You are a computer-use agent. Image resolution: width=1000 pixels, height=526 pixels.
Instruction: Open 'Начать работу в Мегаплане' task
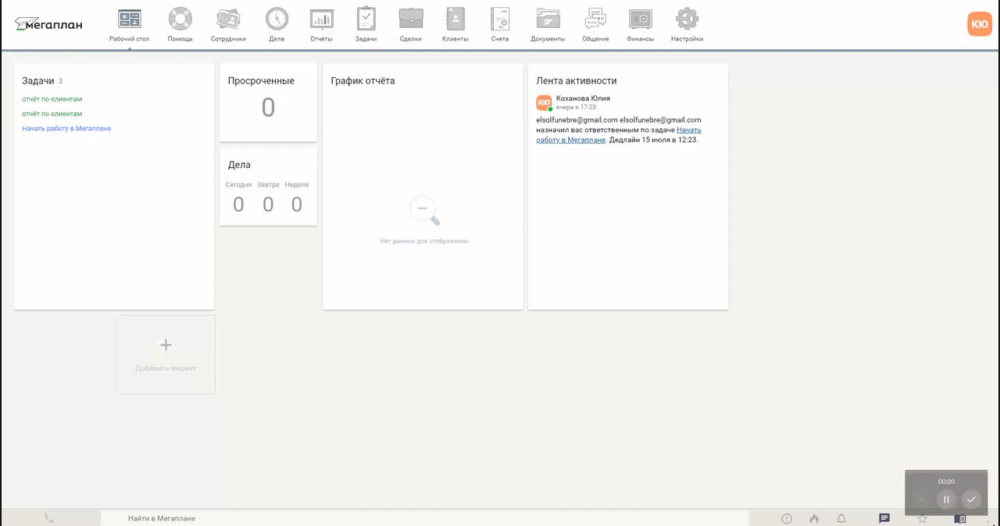point(66,129)
